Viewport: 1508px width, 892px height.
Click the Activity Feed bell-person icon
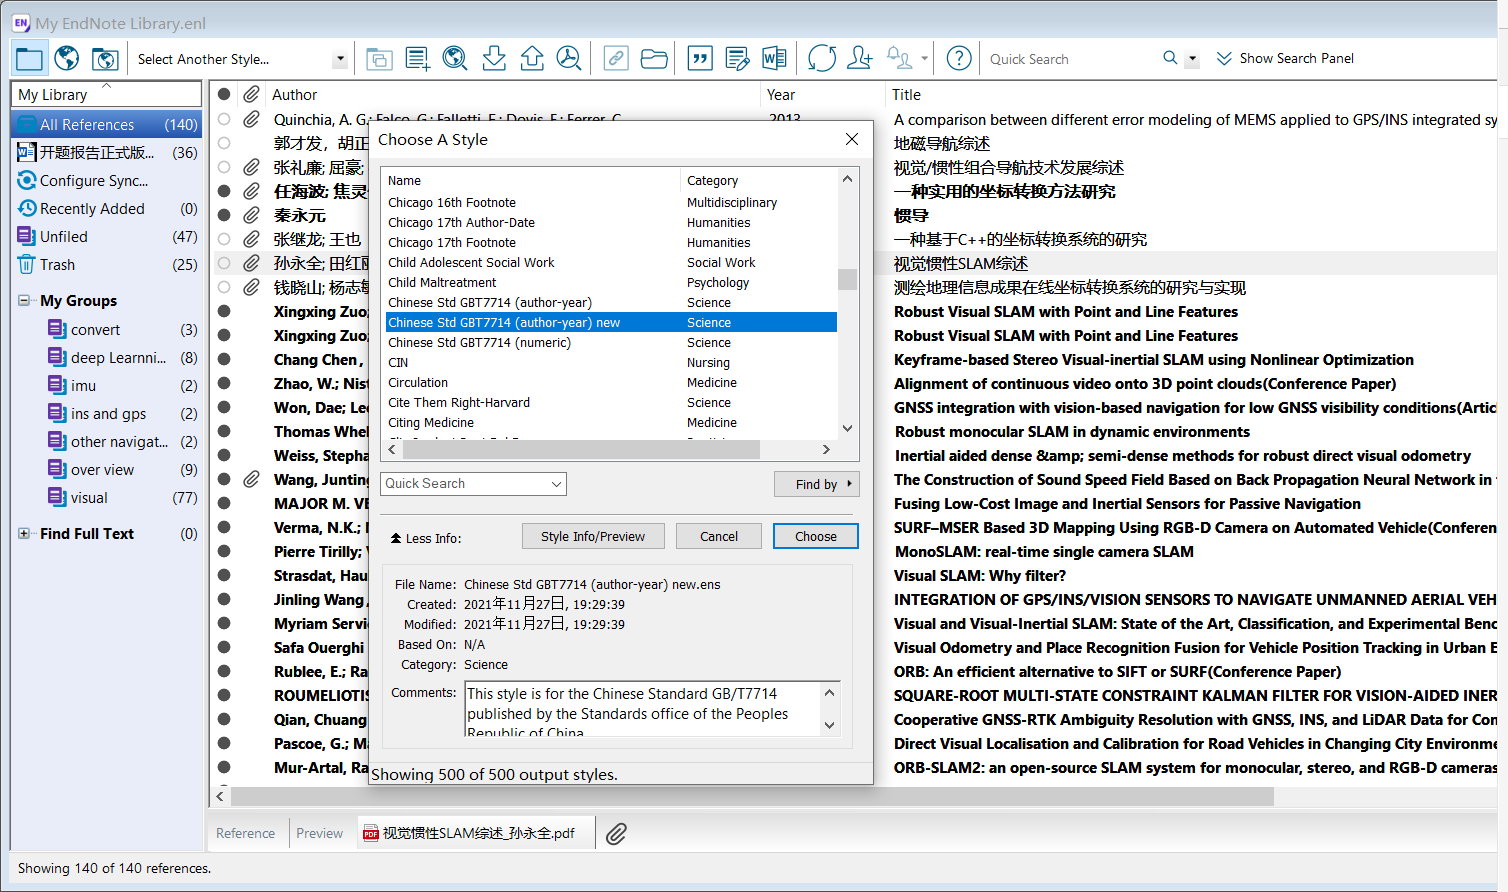point(899,59)
